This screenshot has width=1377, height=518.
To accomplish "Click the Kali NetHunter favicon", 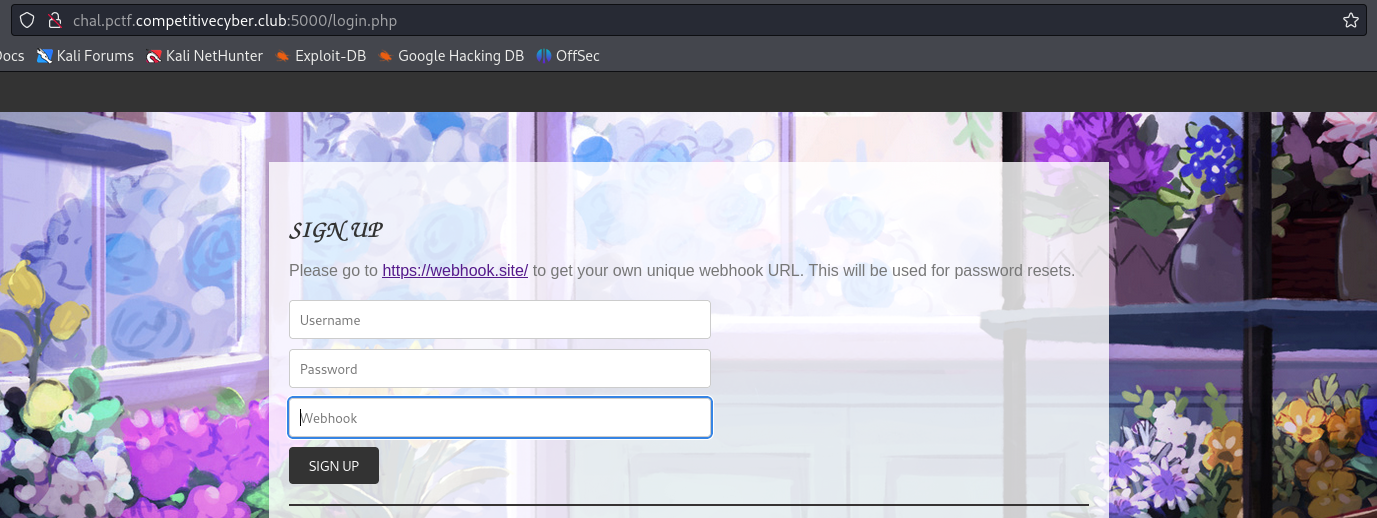I will point(153,56).
